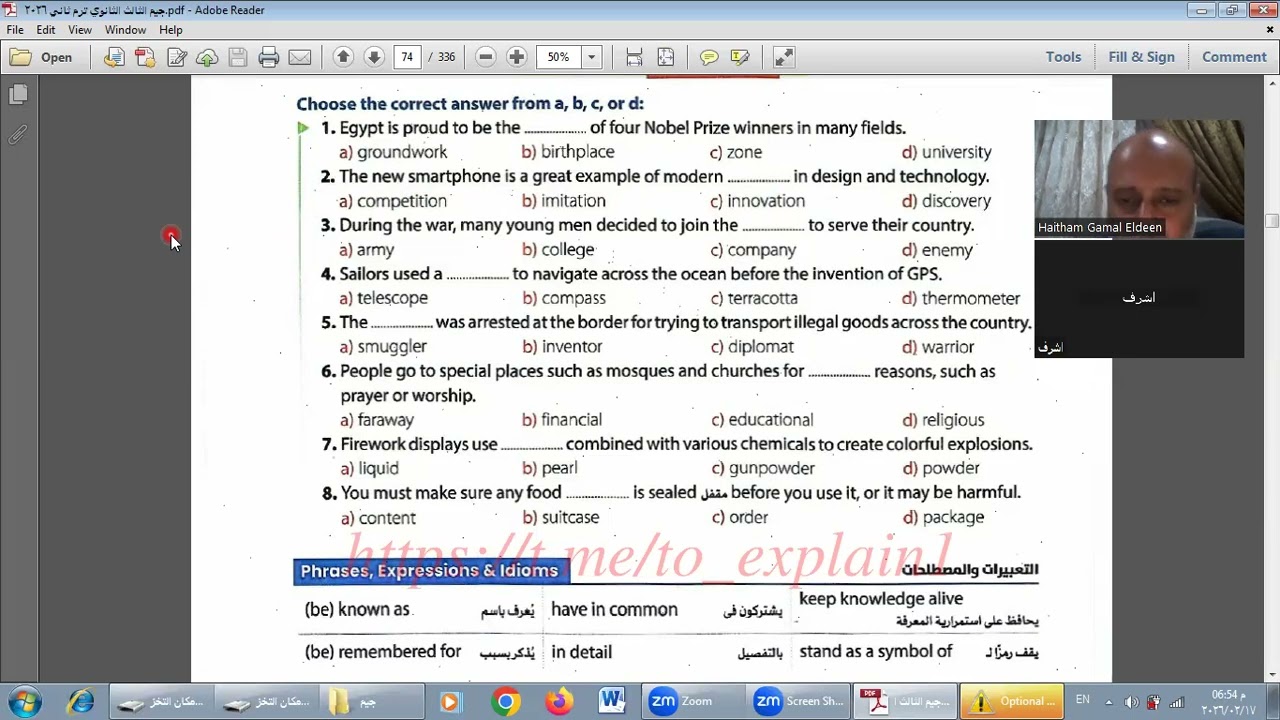Click the Zoom out minus button

(486, 57)
